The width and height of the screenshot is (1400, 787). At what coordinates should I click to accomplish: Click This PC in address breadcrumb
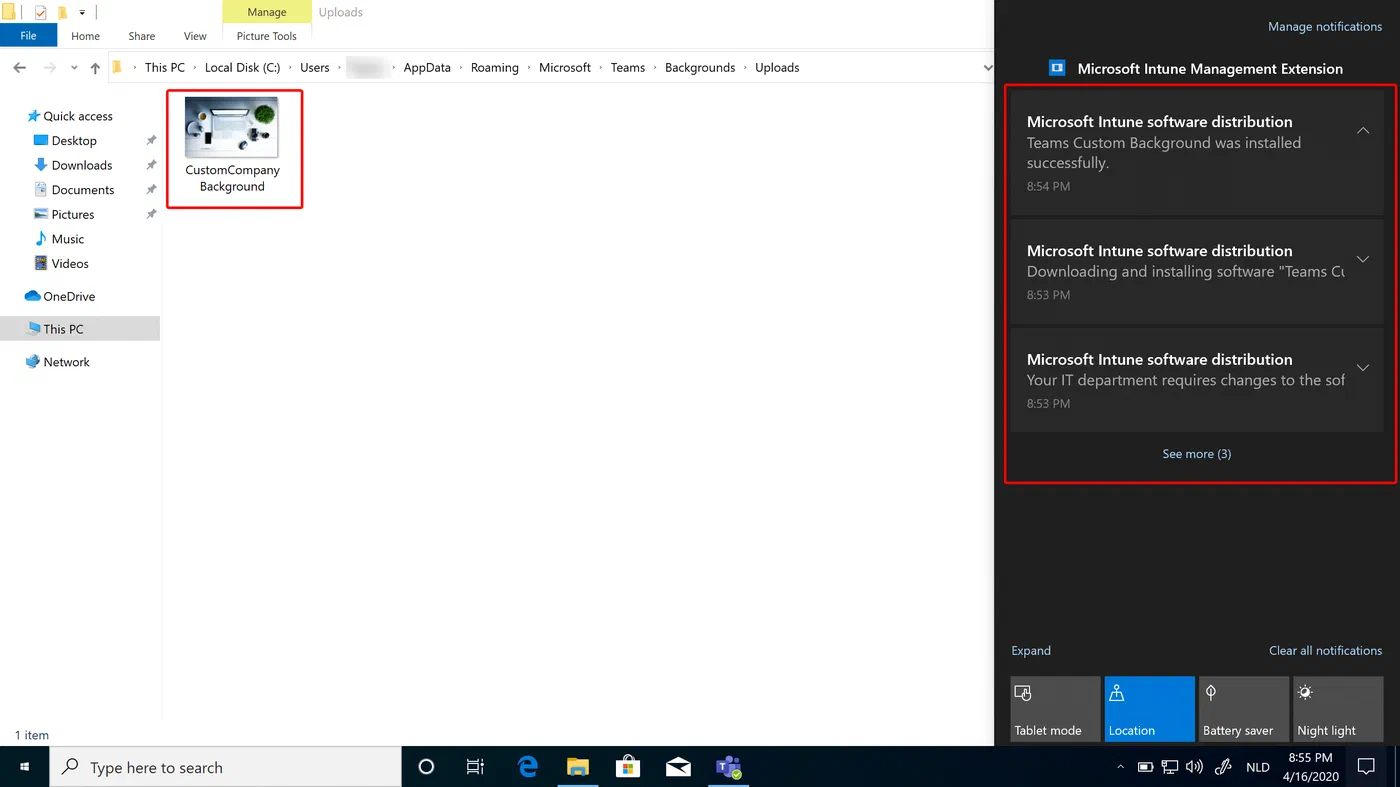165,68
